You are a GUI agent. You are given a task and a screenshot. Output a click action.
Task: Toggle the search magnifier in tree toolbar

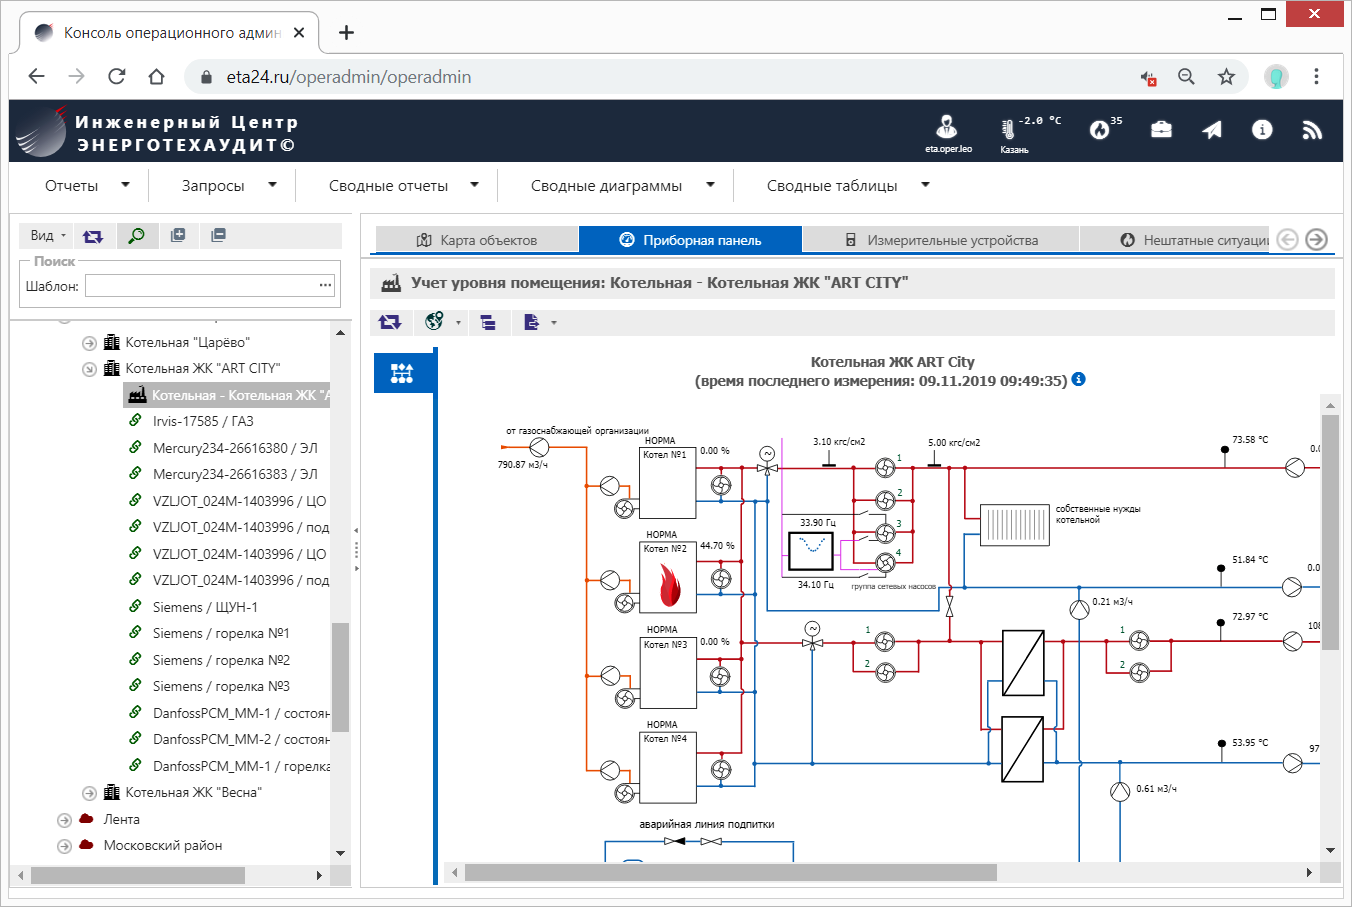coord(137,235)
